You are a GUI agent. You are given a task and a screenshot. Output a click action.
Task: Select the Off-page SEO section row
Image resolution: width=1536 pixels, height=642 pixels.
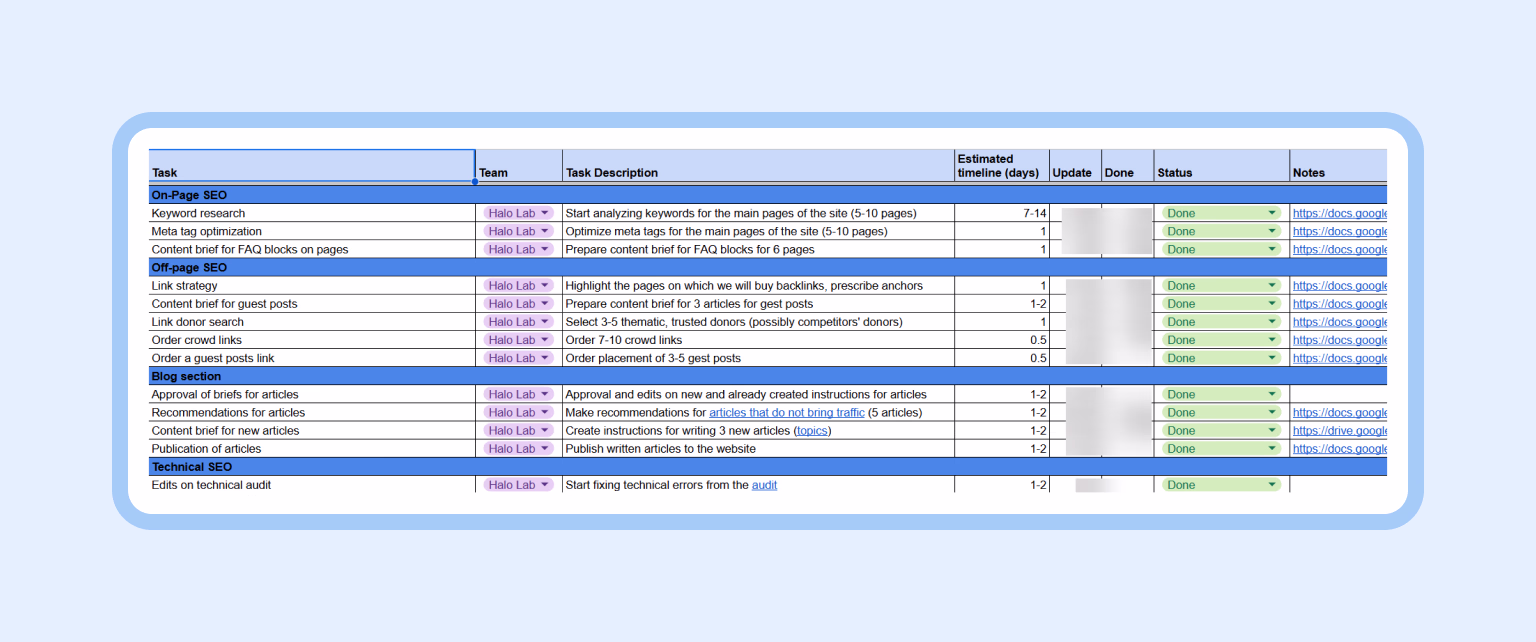768,268
